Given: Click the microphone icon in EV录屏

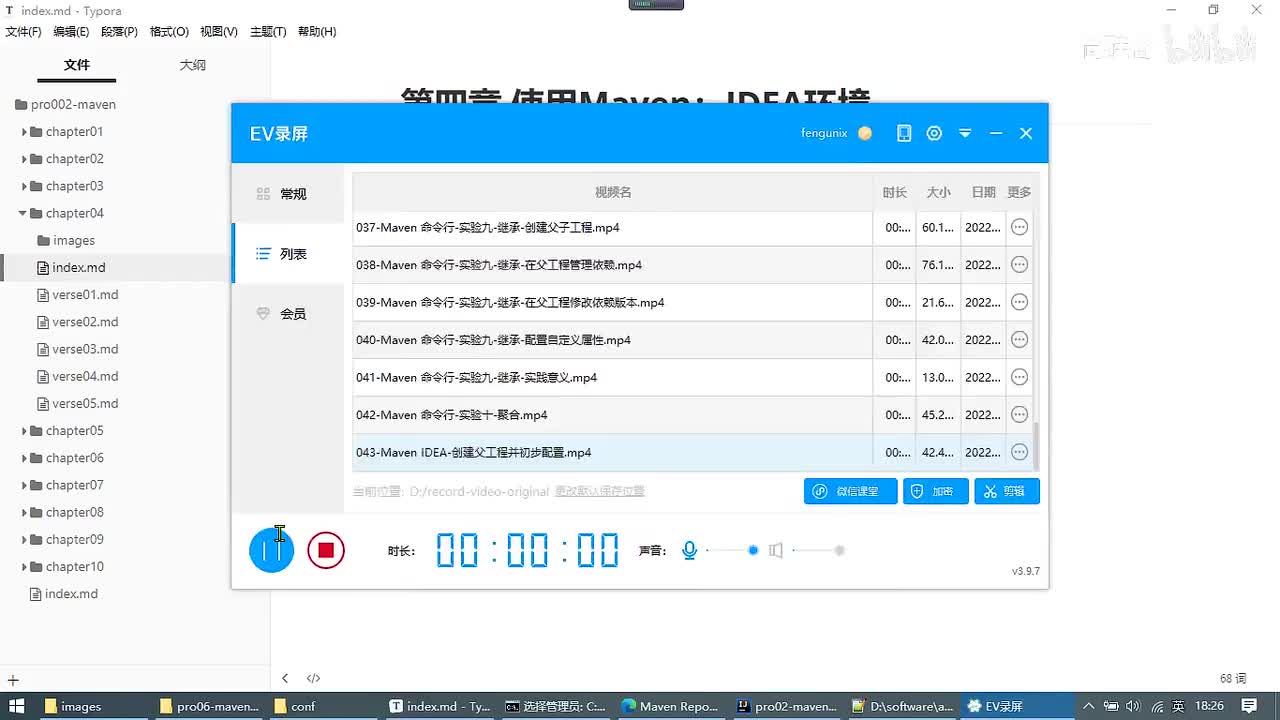Looking at the screenshot, I should pos(689,550).
